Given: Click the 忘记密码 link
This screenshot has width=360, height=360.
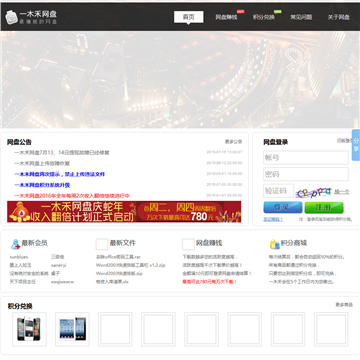Looking at the screenshot, I should (x=273, y=219).
